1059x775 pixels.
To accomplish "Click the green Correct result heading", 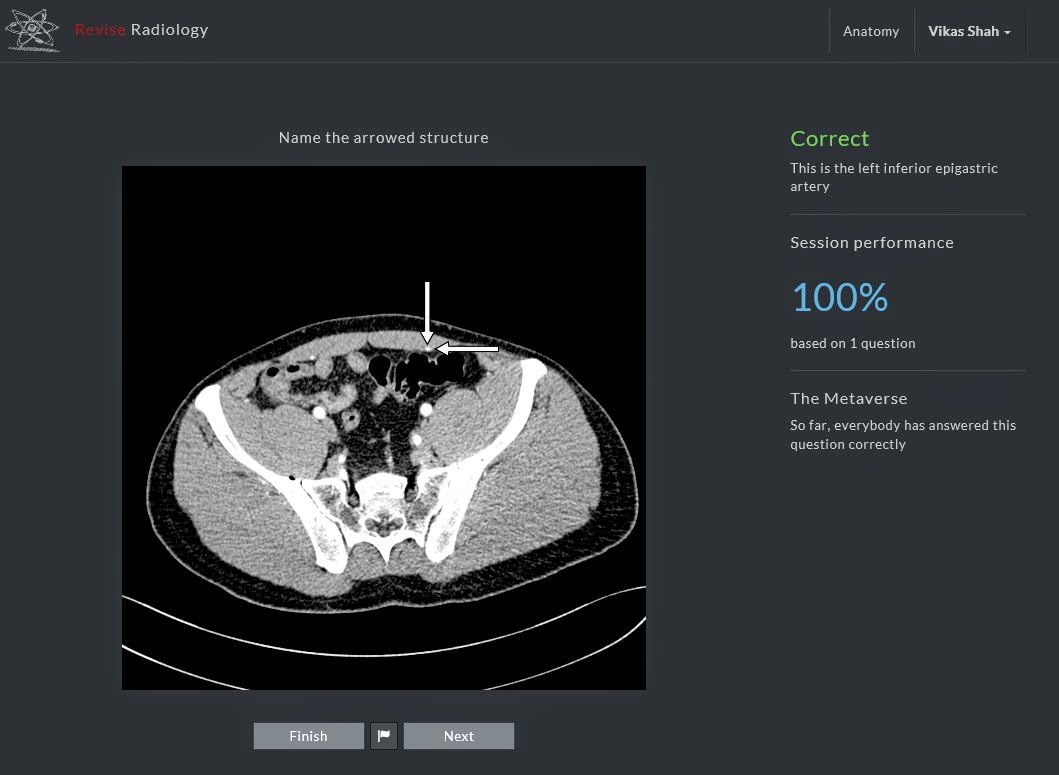I will coord(829,139).
